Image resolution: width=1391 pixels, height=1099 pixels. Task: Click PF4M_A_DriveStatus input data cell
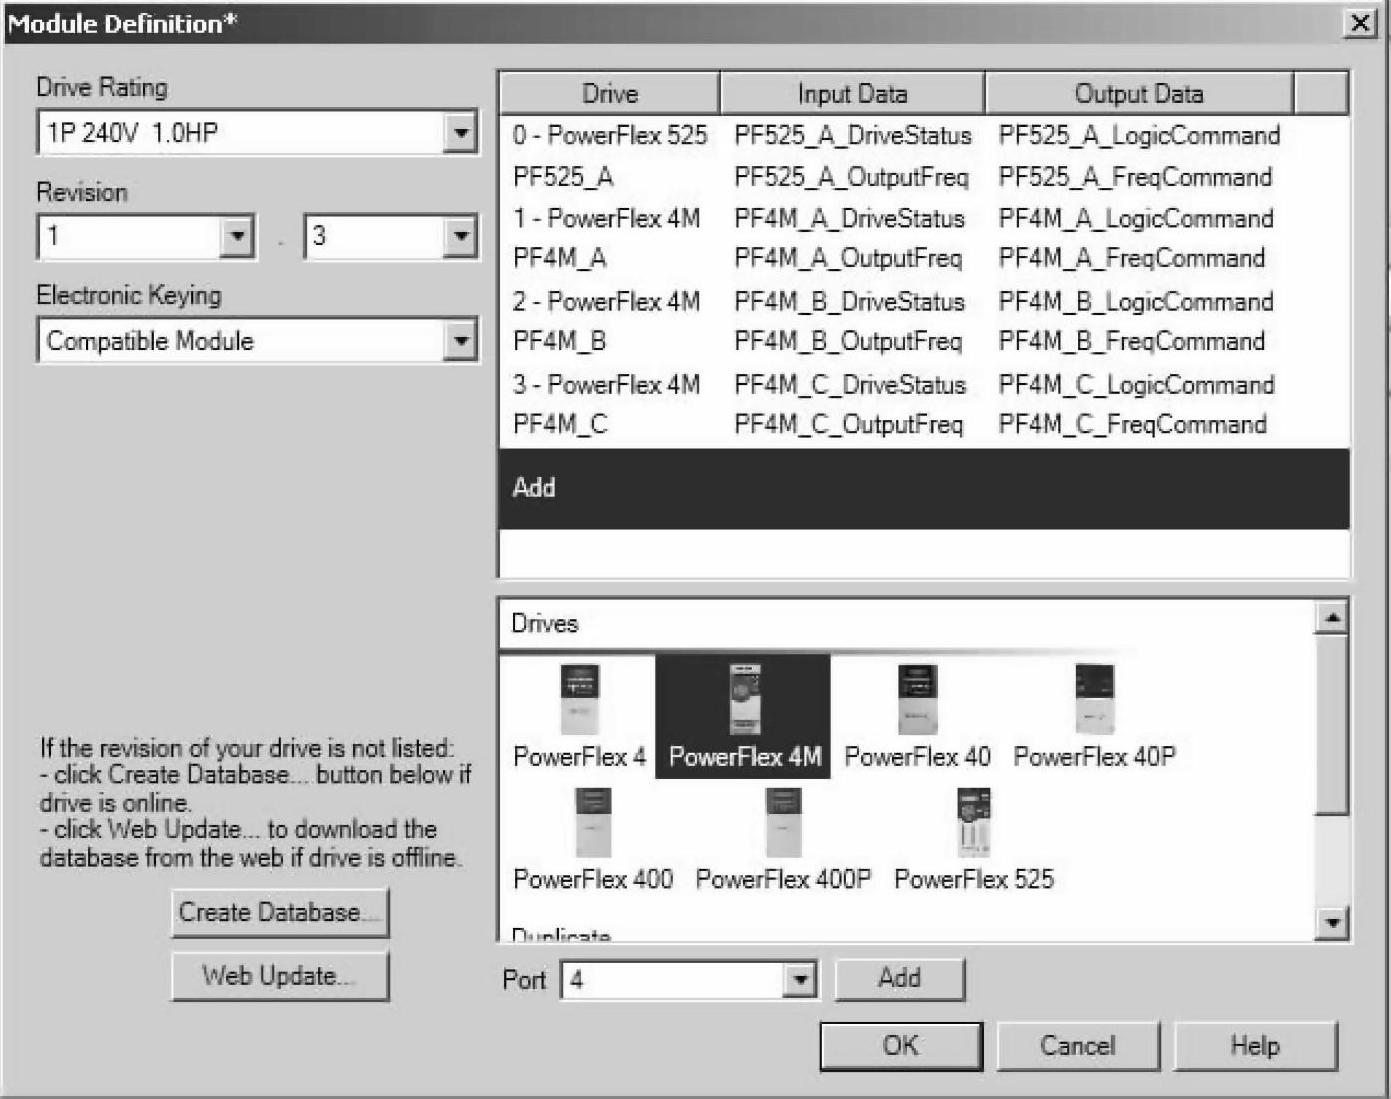tap(849, 218)
